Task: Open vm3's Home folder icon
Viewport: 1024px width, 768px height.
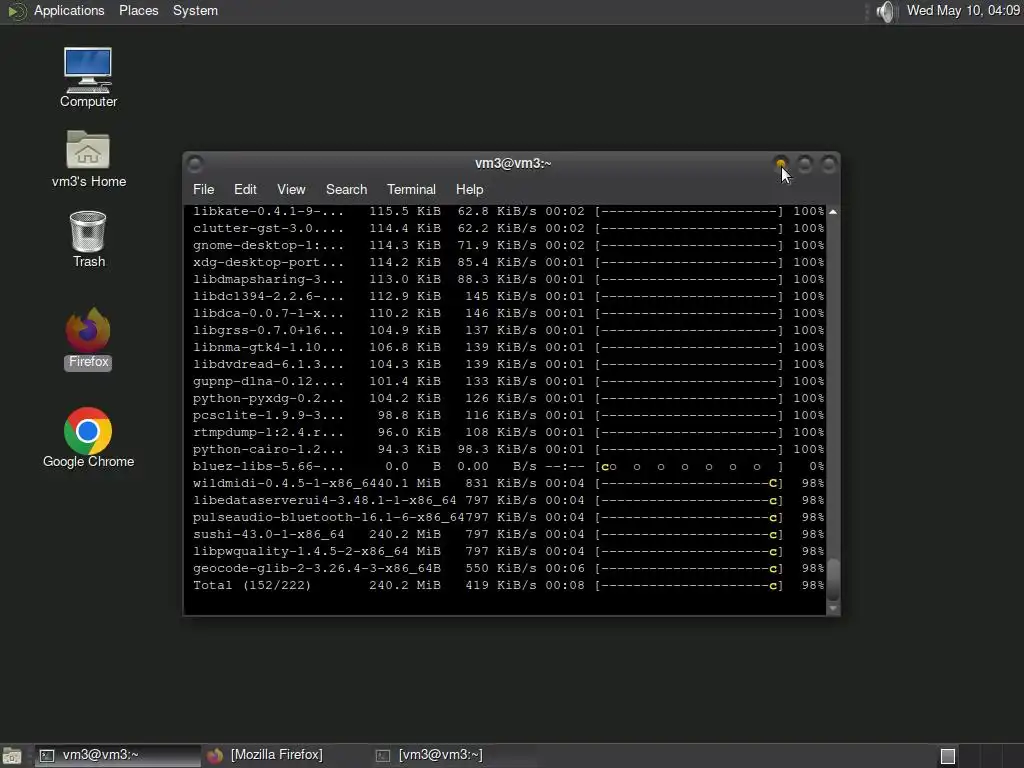Action: (88, 159)
